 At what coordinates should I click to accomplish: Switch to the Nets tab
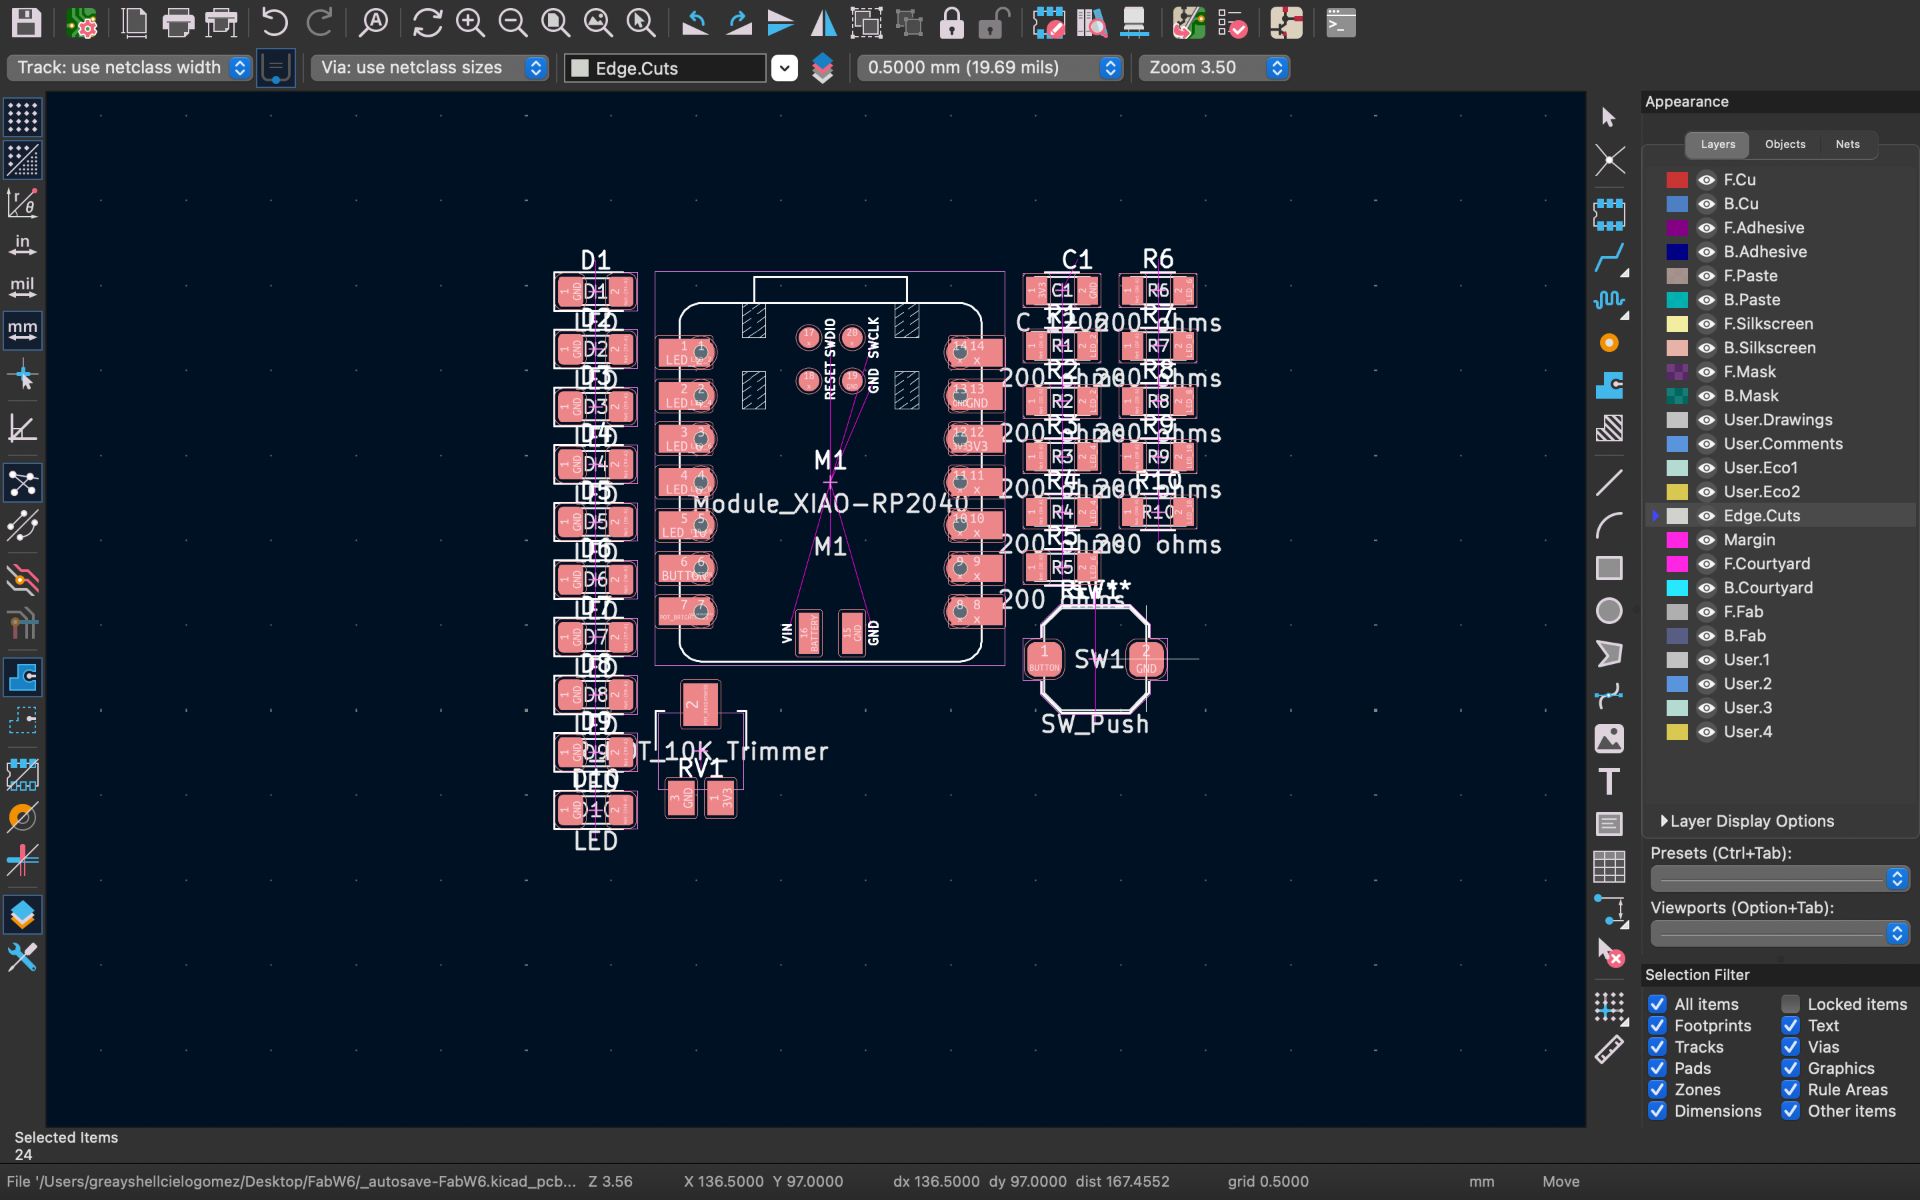click(x=1847, y=144)
